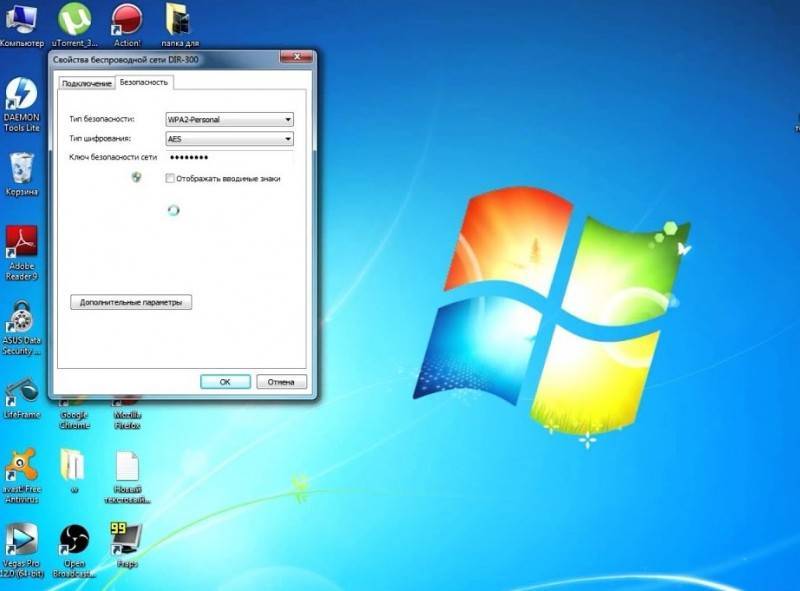Select the 'Новый текстовый' document icon
This screenshot has width=800, height=591.
click(127, 477)
